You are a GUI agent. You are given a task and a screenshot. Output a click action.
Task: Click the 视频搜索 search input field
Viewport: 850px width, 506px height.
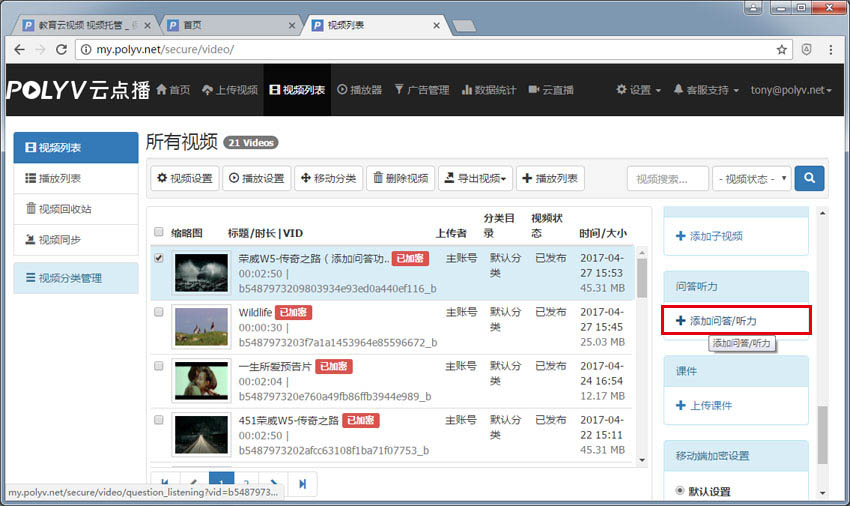[x=667, y=179]
